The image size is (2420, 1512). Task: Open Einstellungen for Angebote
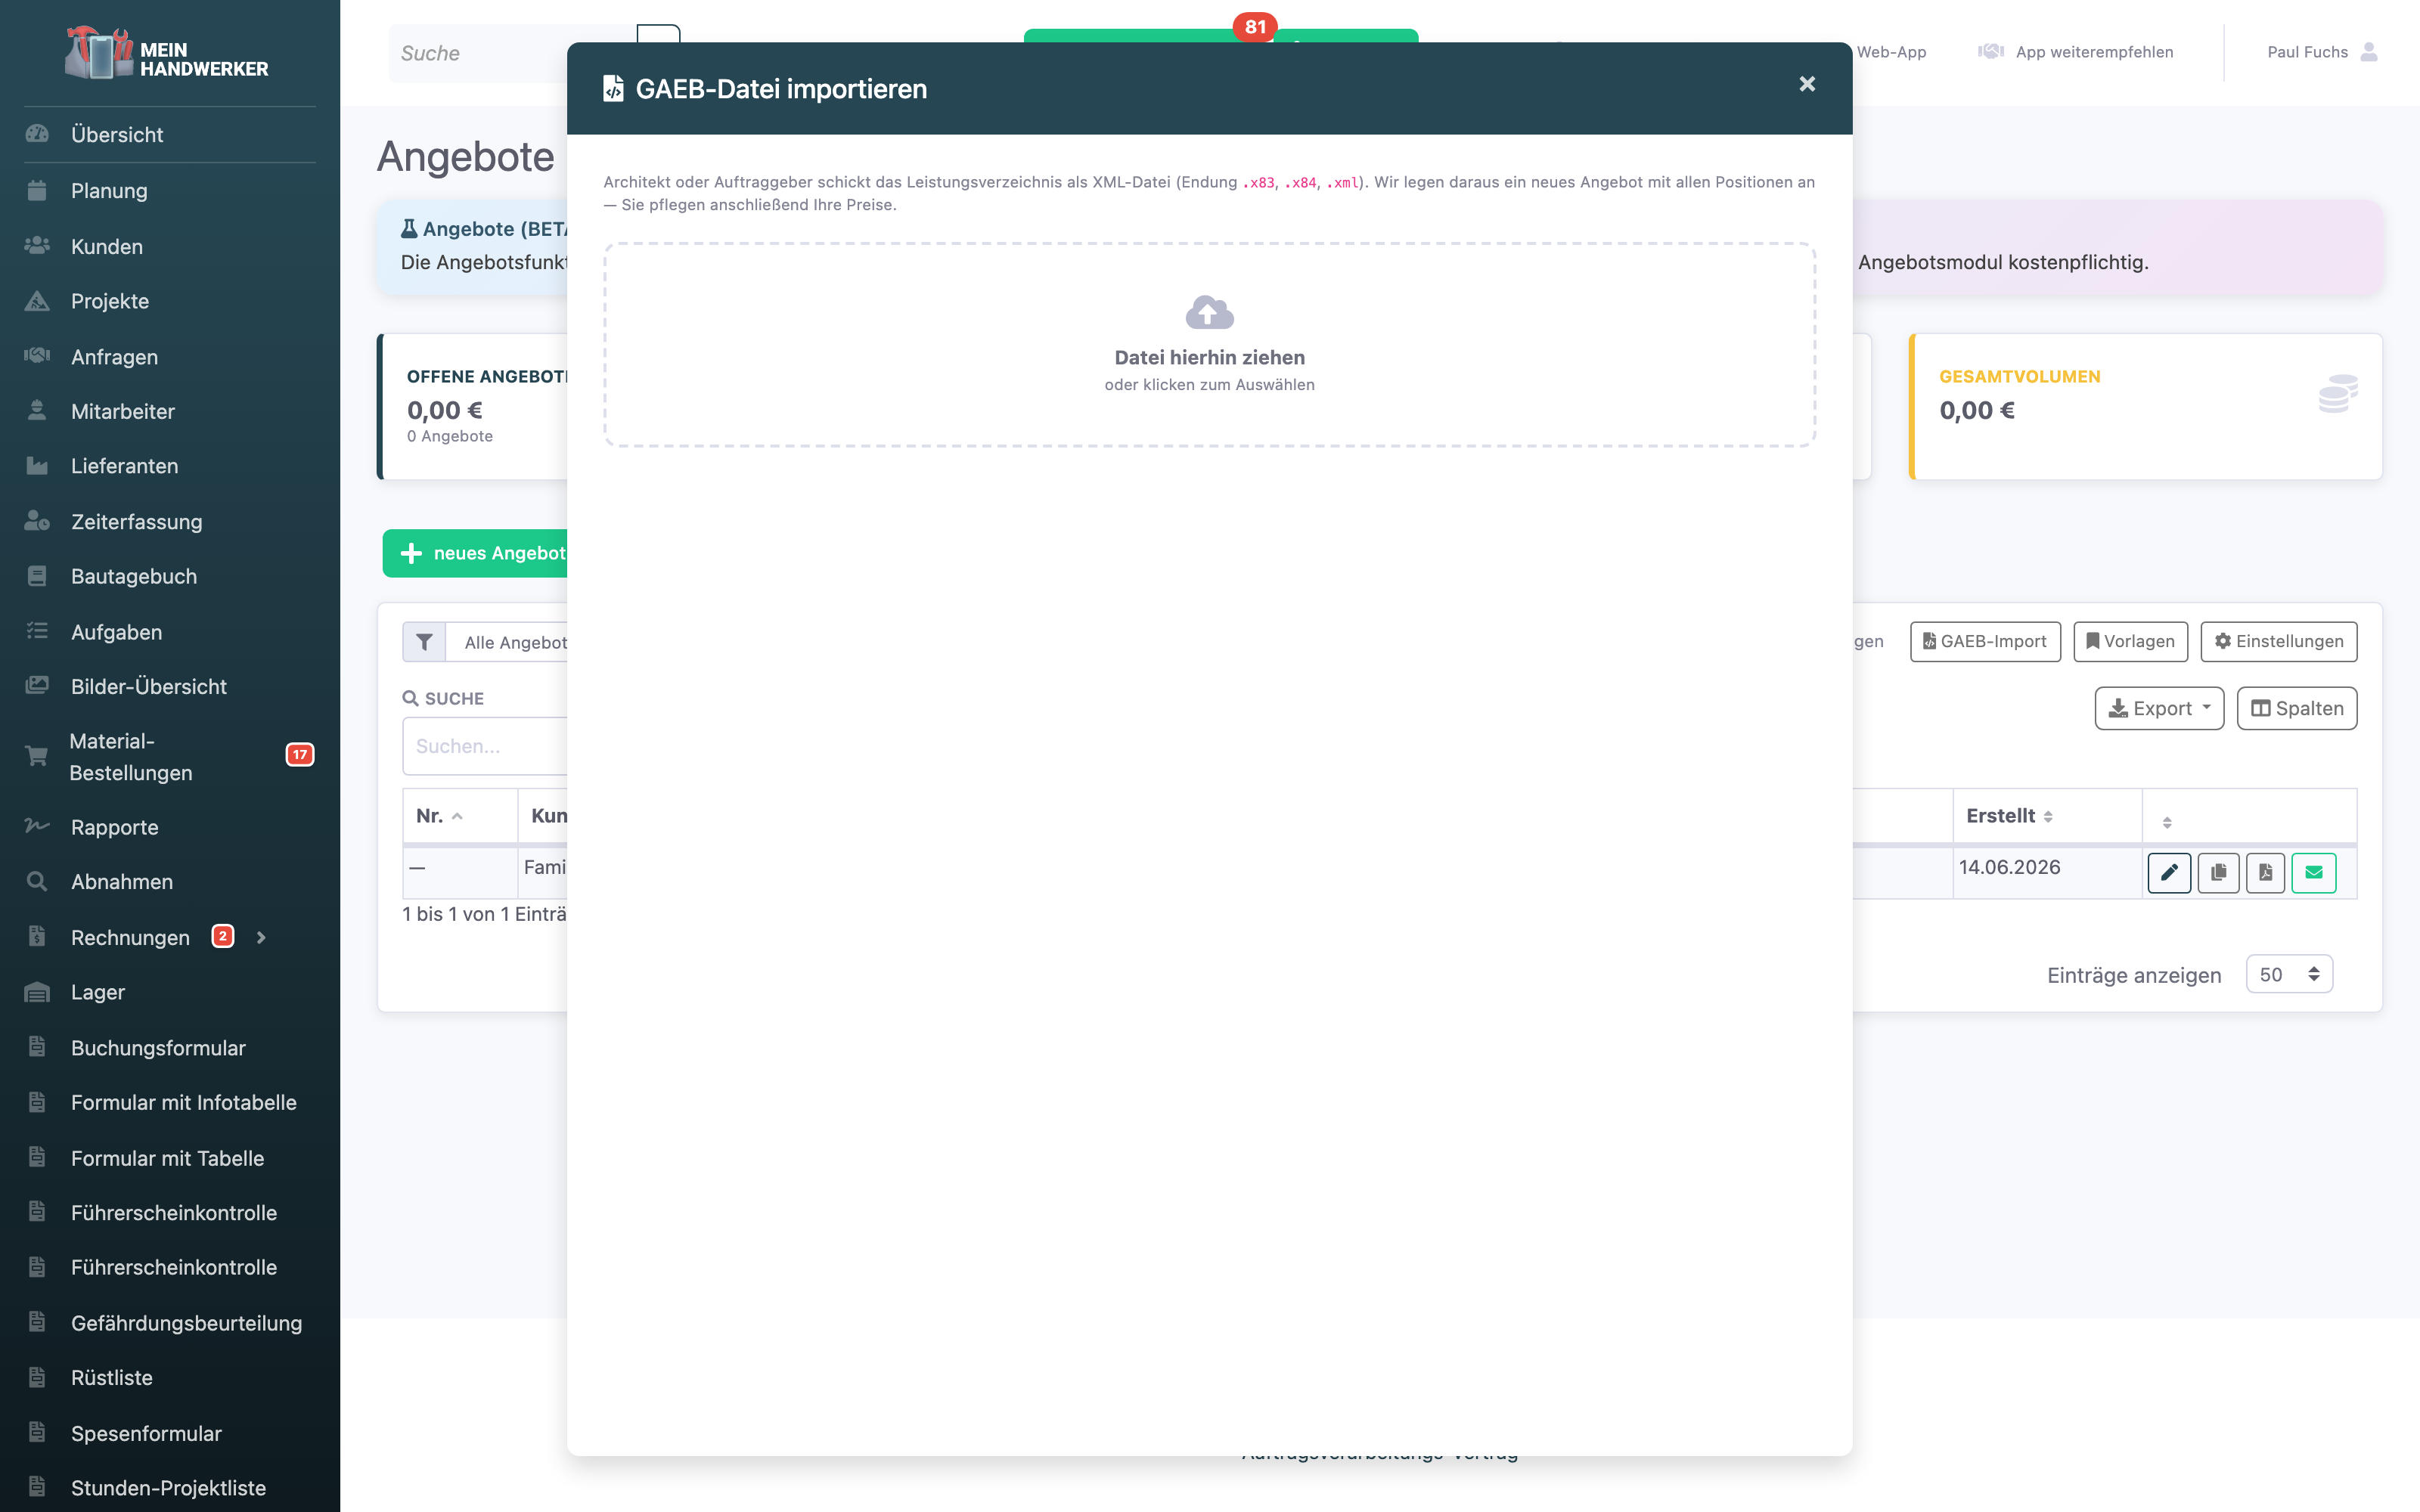point(2278,641)
